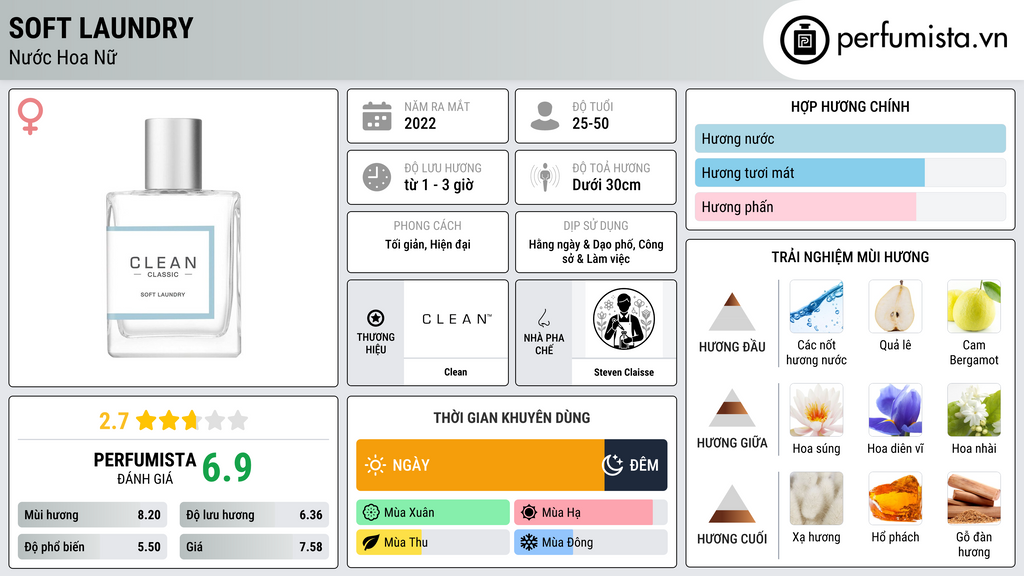This screenshot has height=576, width=1024.
Task: Click the sun icon in the Ngày bar
Action: [x=375, y=465]
